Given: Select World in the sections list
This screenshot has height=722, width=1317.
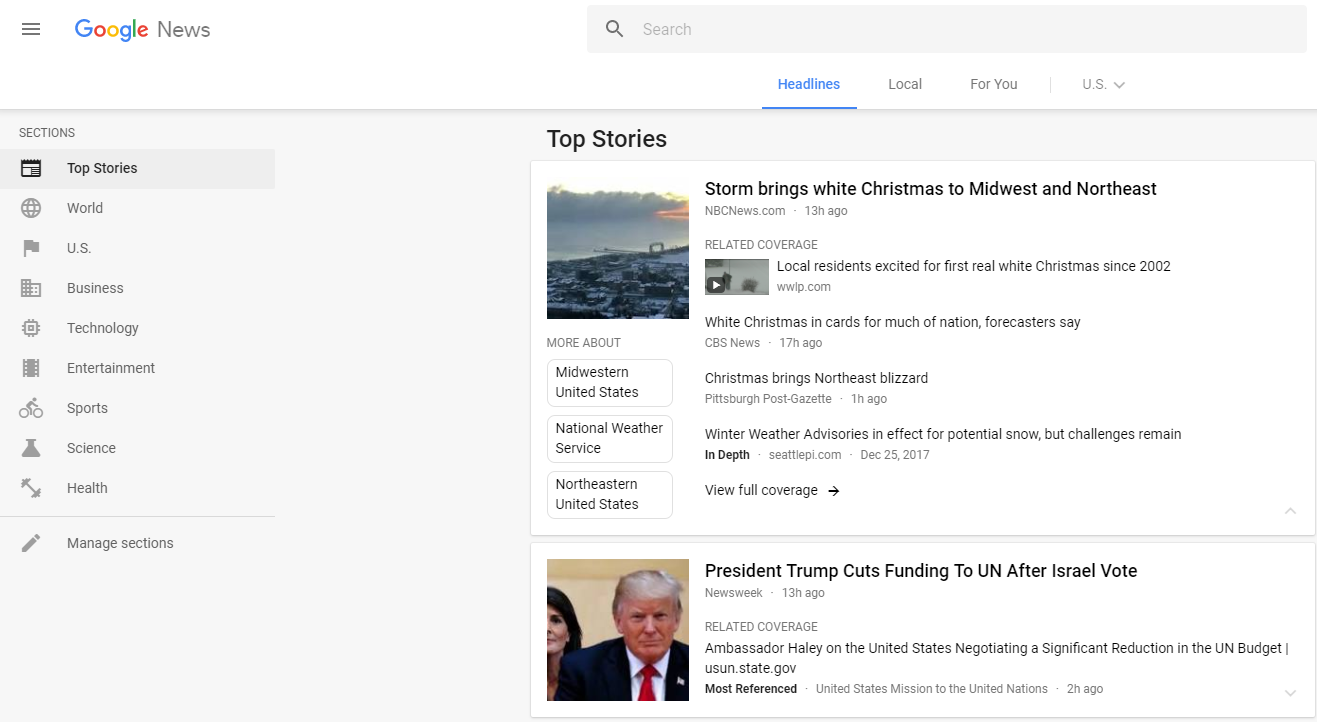Looking at the screenshot, I should coord(137,208).
